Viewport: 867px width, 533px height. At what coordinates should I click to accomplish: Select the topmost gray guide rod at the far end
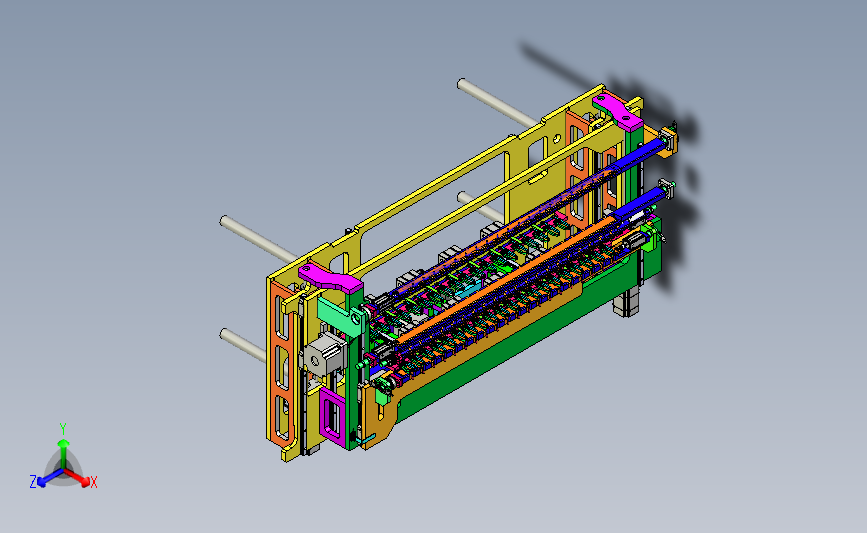(497, 102)
